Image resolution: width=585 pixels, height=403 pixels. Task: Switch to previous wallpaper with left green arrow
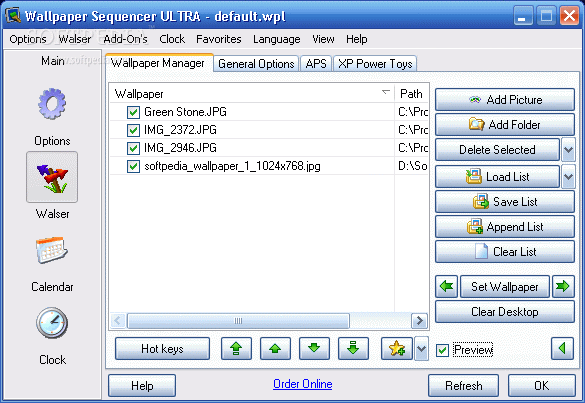pos(447,287)
